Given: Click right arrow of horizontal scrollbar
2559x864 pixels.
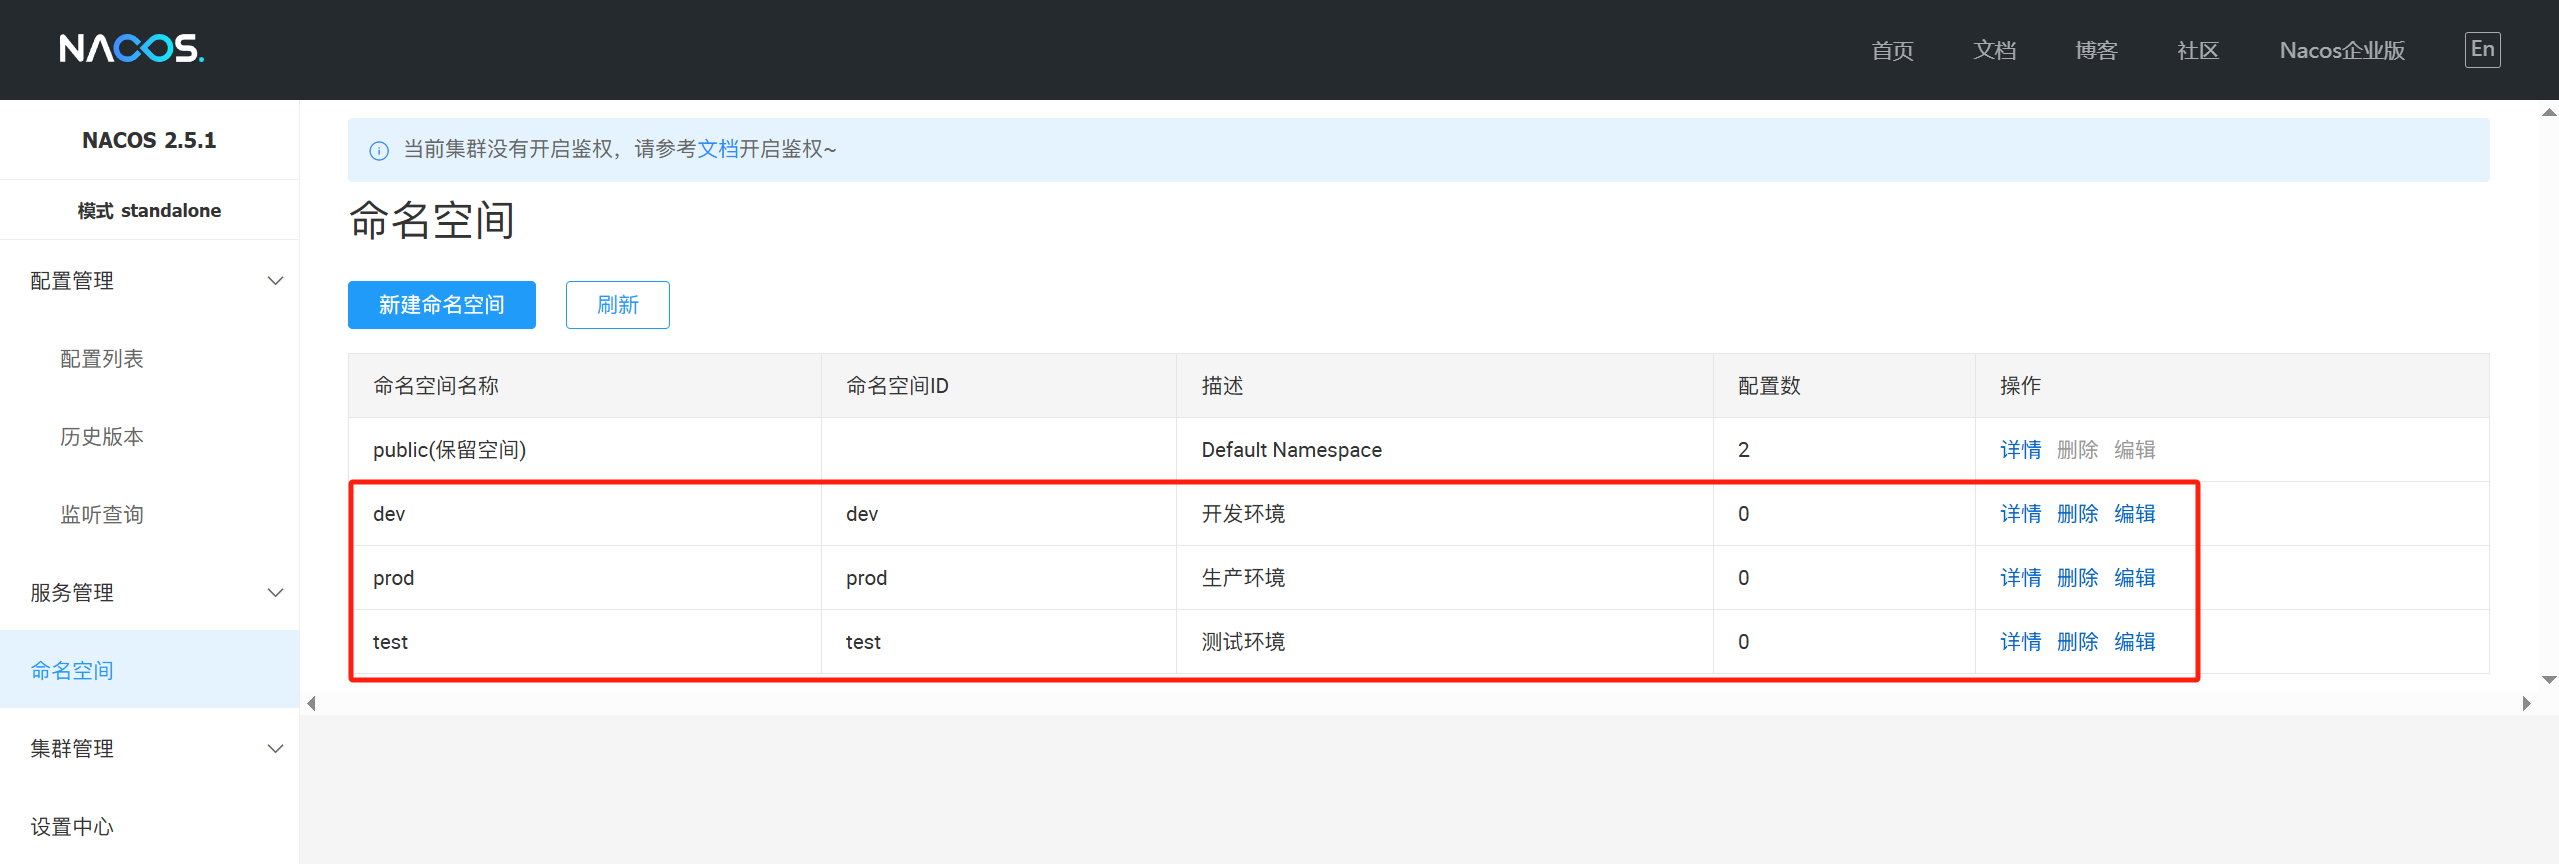Looking at the screenshot, I should [2526, 703].
